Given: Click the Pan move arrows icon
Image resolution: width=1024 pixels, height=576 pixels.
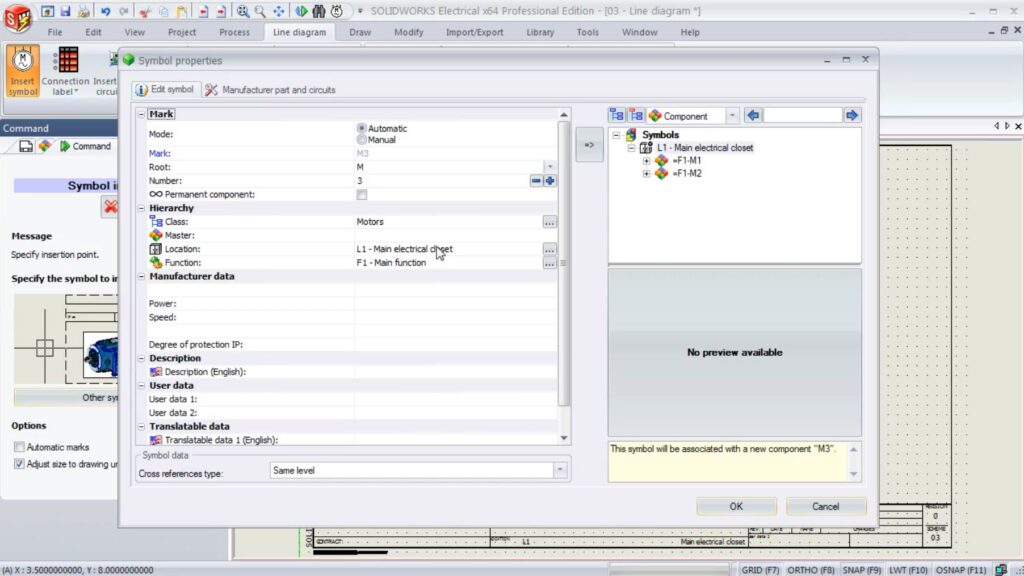Looking at the screenshot, I should [279, 11].
